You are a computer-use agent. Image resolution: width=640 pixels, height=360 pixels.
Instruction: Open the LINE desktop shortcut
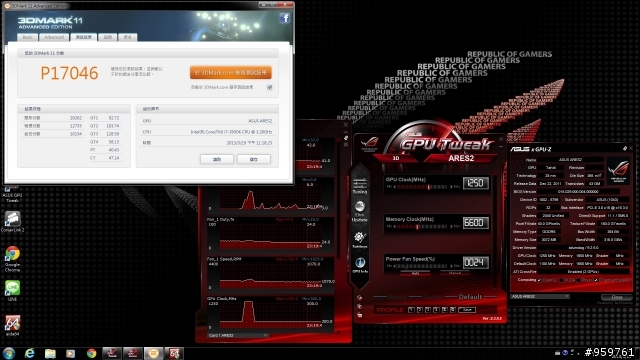point(12,291)
